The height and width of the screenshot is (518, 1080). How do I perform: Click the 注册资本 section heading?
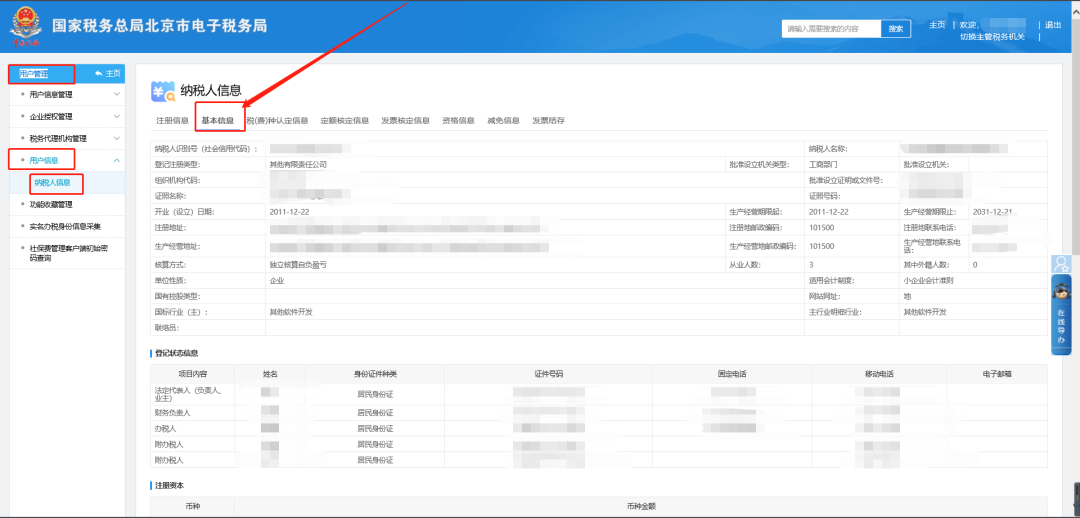coord(169,486)
